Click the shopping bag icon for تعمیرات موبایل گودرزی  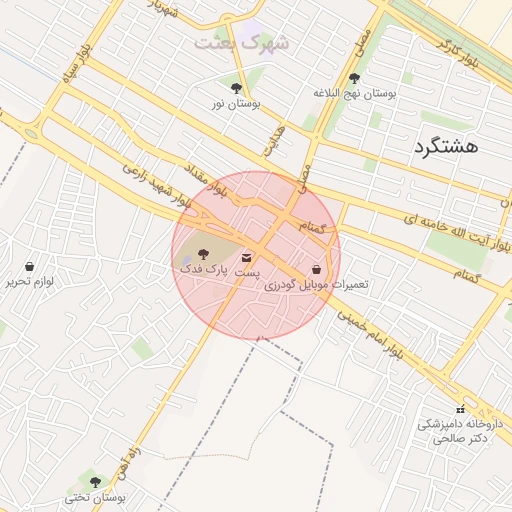coord(316,269)
